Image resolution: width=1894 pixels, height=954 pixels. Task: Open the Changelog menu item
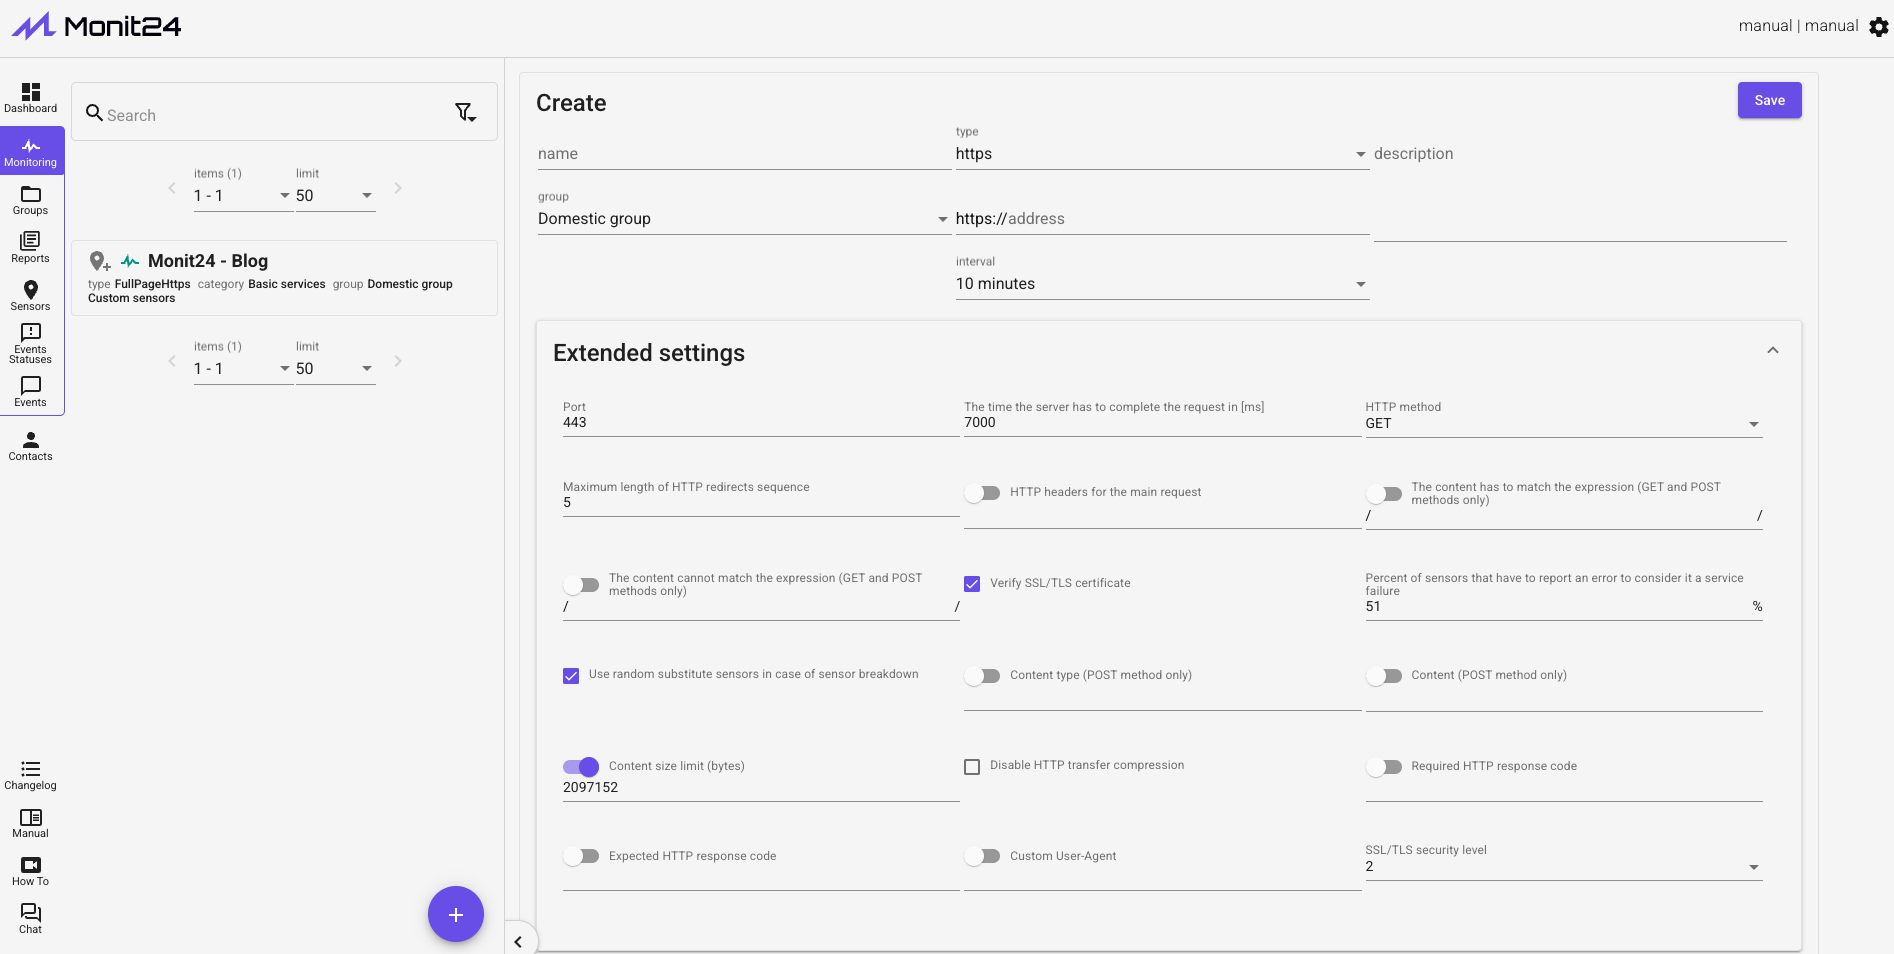31,775
